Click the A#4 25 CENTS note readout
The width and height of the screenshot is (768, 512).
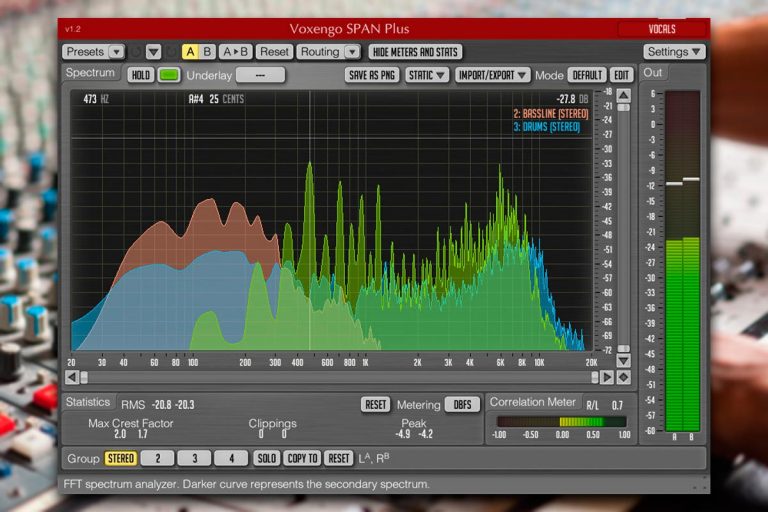click(216, 99)
